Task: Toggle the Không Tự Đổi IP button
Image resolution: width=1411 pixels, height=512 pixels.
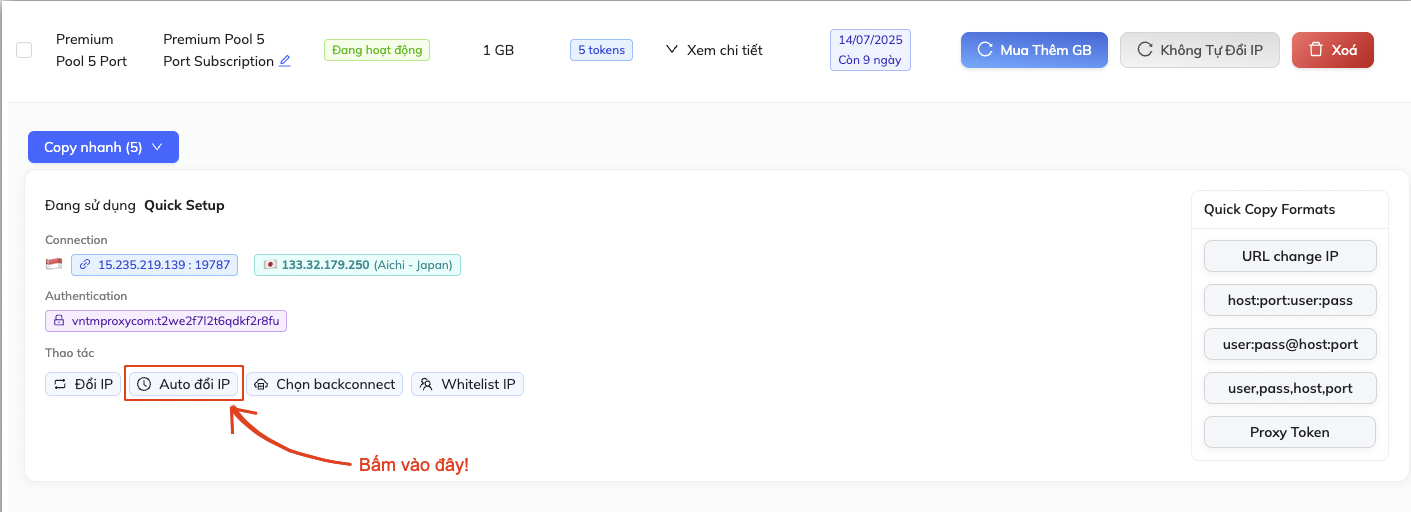Action: (1199, 50)
